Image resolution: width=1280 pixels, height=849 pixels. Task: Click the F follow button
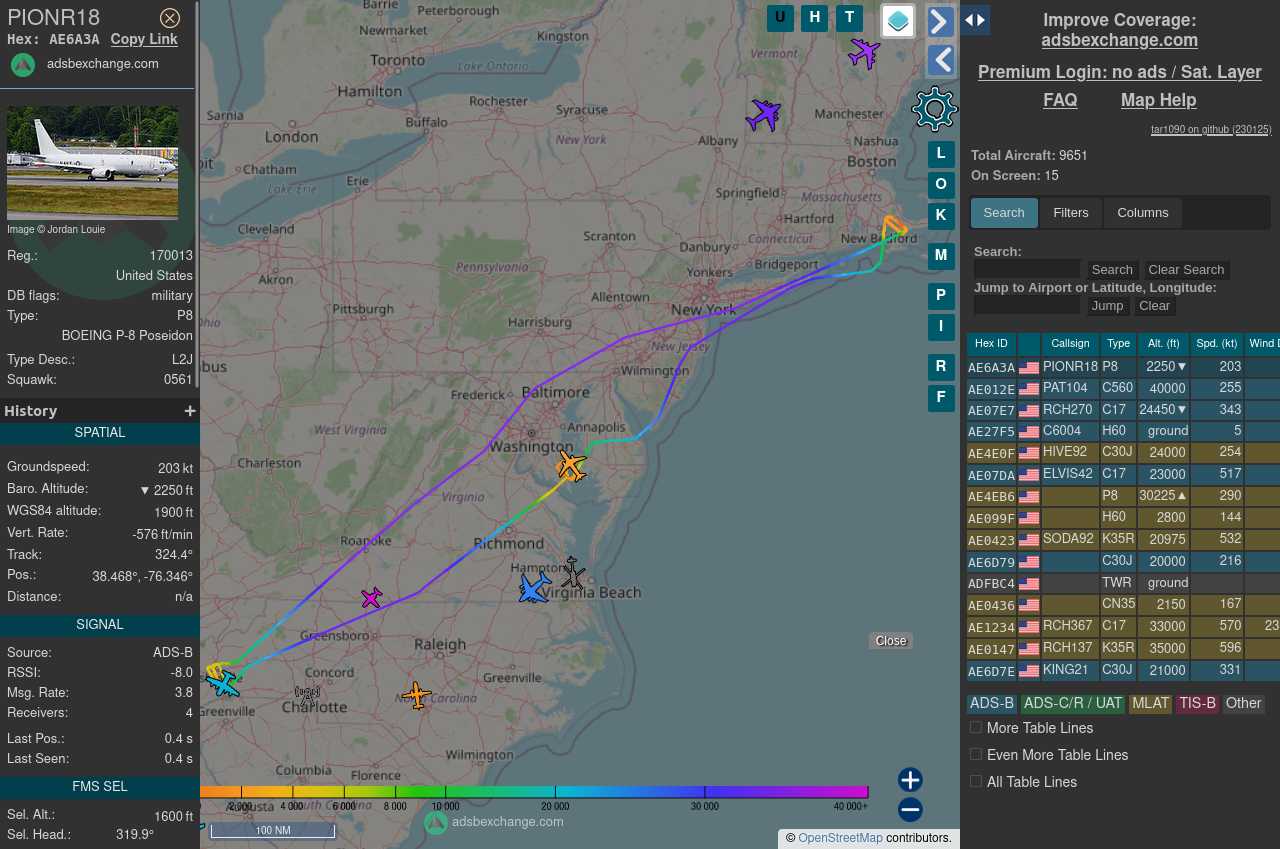coord(941,398)
